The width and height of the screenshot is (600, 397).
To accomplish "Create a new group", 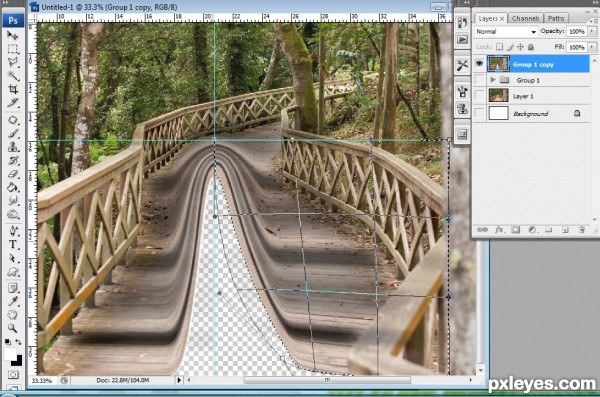I will 549,230.
